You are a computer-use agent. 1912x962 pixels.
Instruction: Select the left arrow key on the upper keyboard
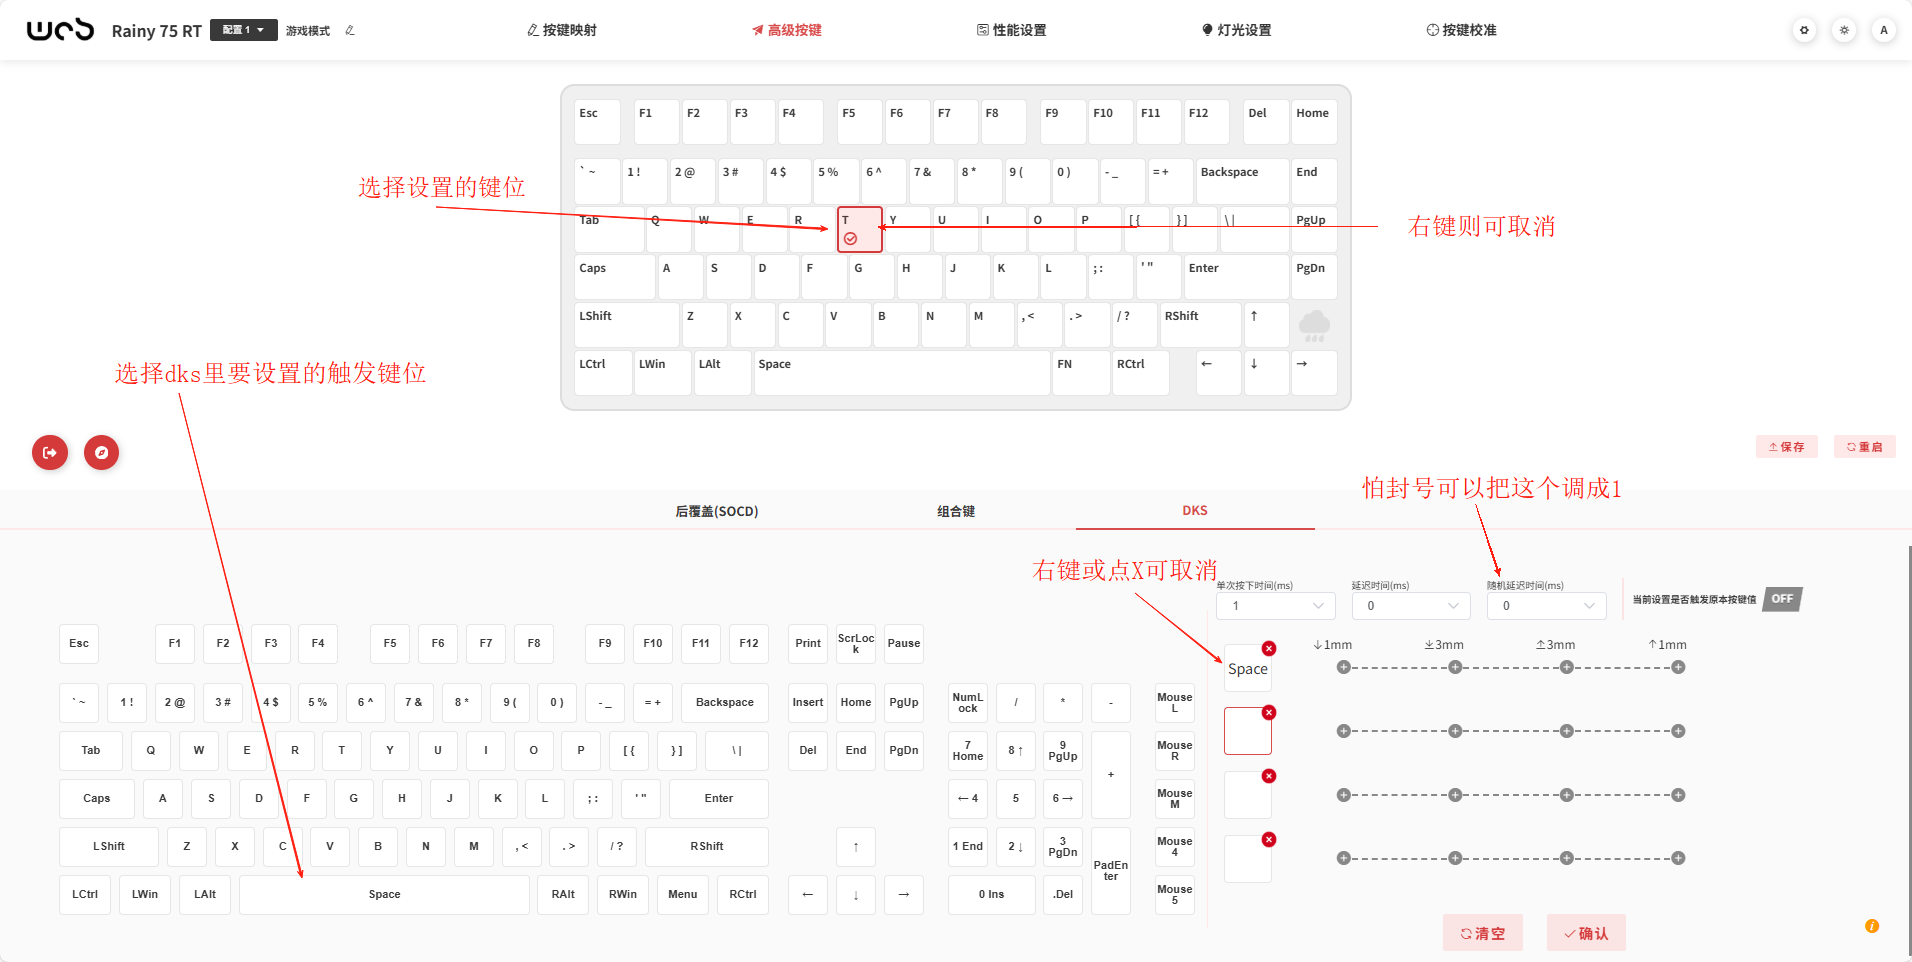[1218, 373]
